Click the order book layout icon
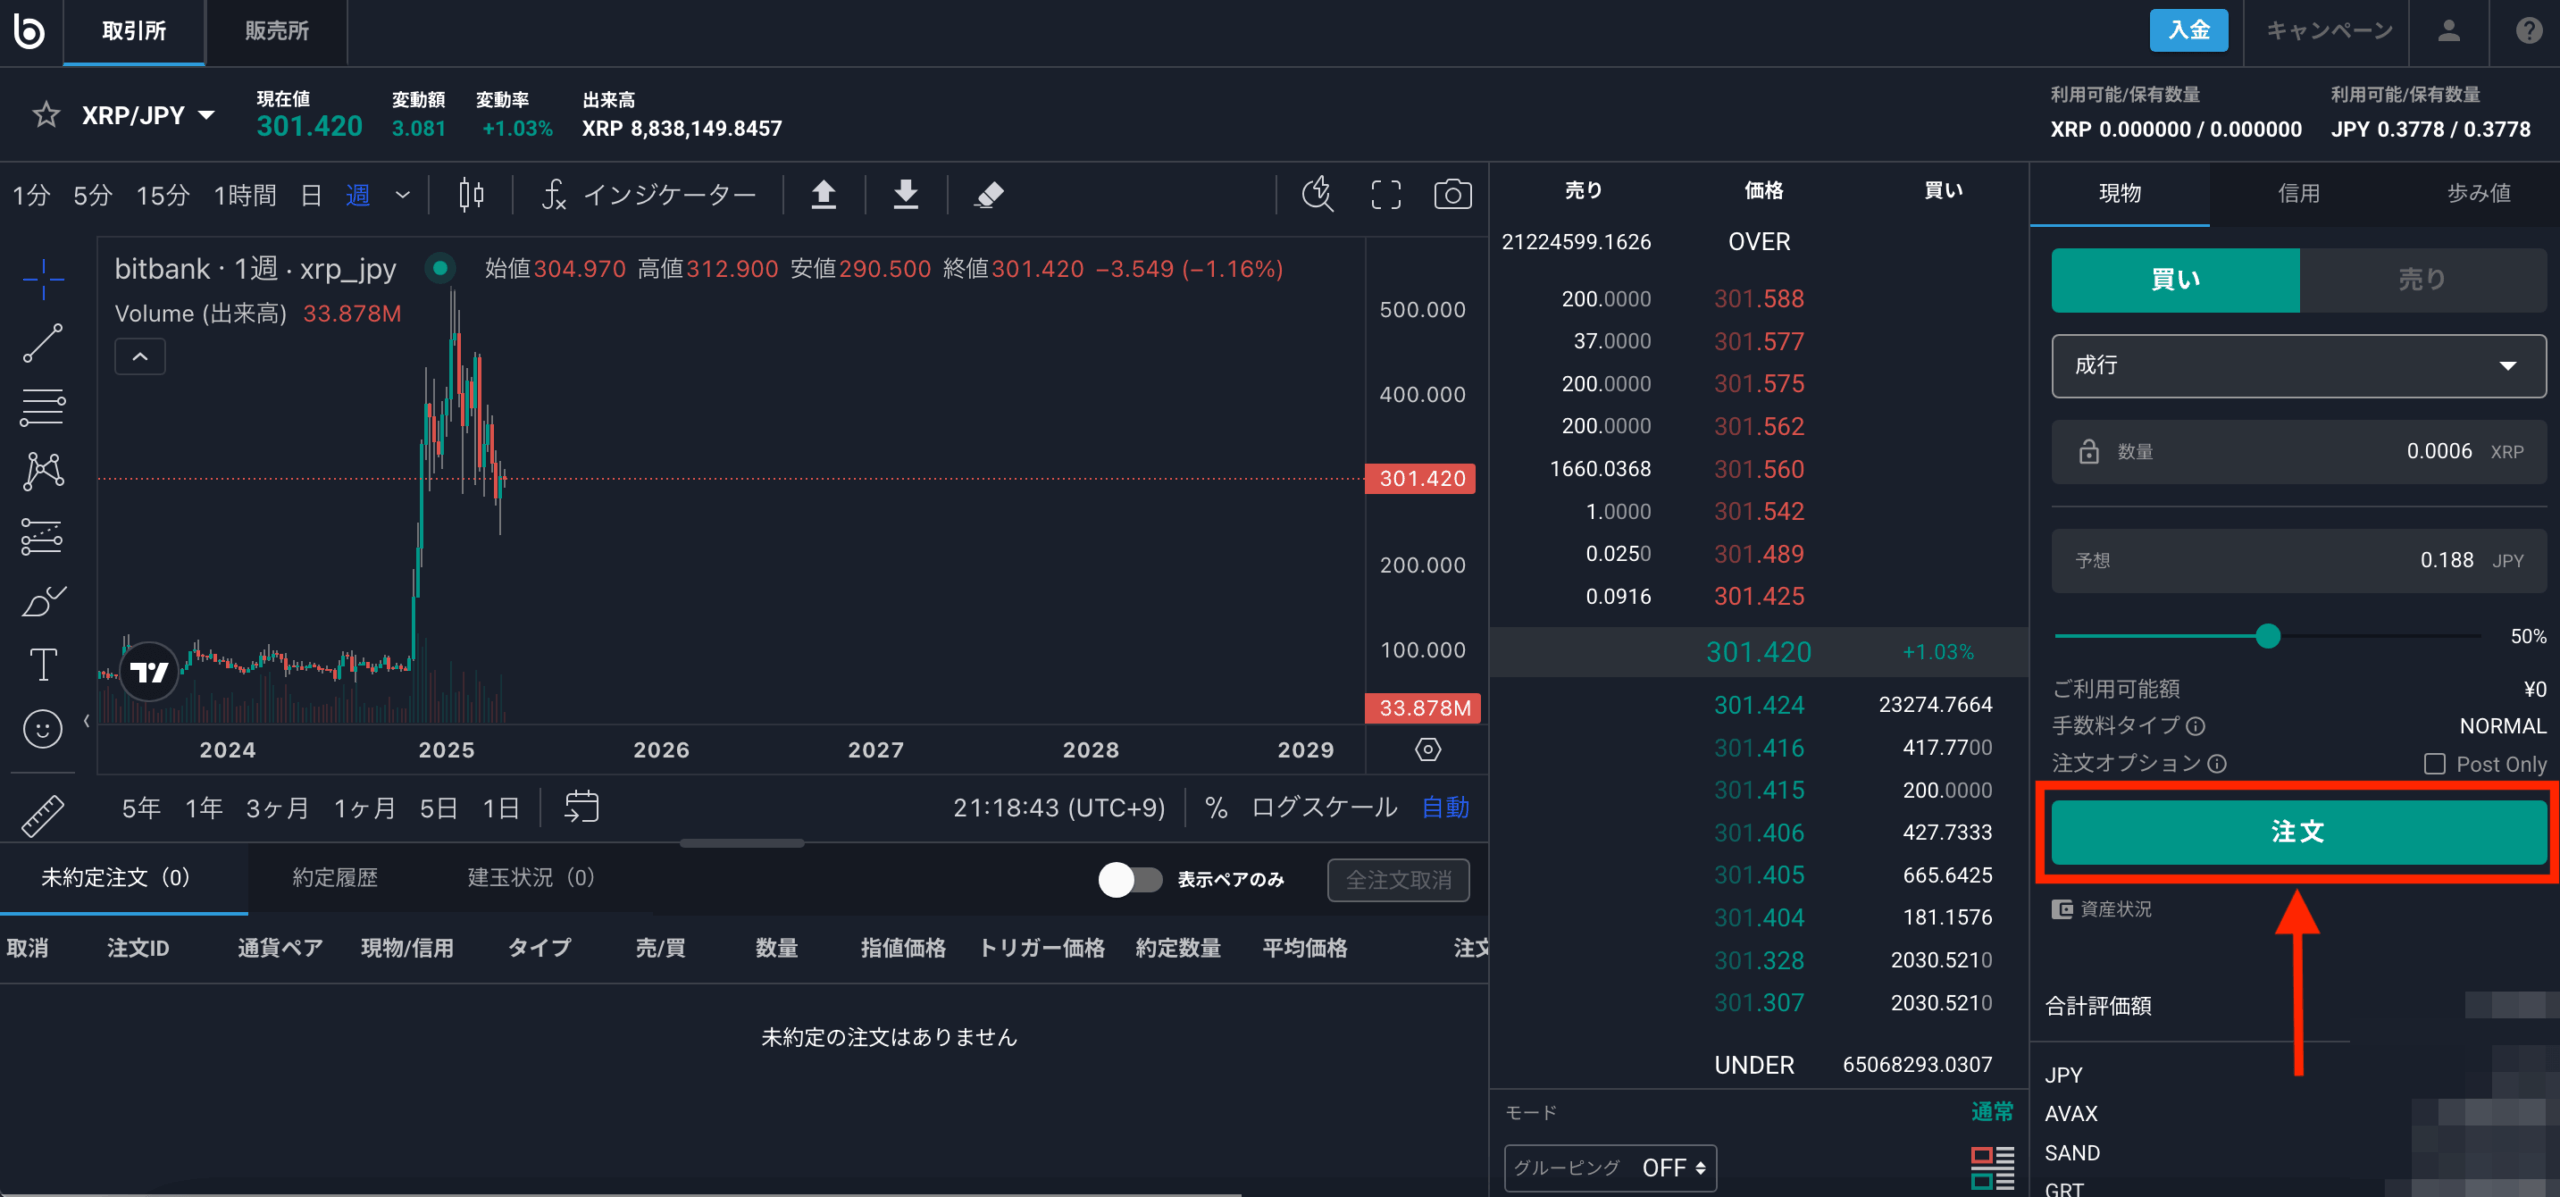 [1992, 1167]
